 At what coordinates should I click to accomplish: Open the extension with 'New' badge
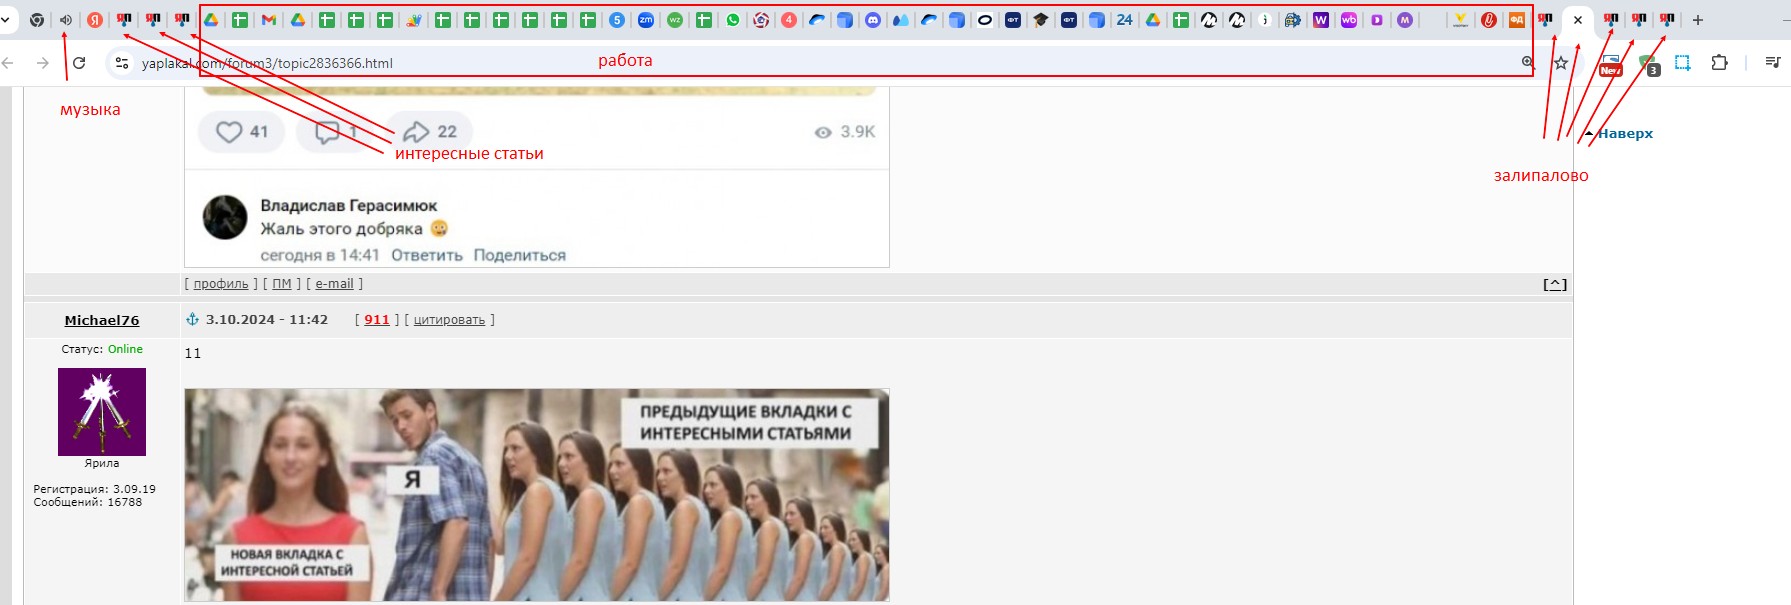click(1610, 64)
